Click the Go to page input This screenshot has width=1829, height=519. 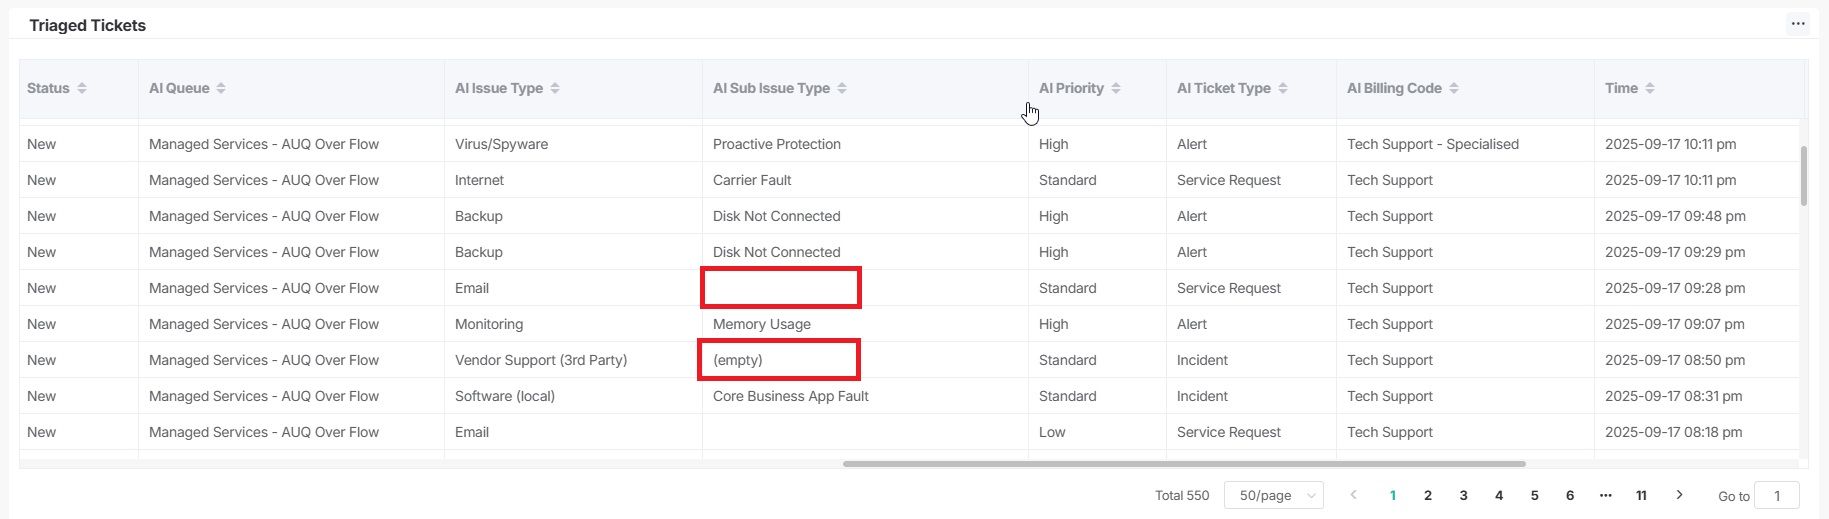pos(1777,496)
